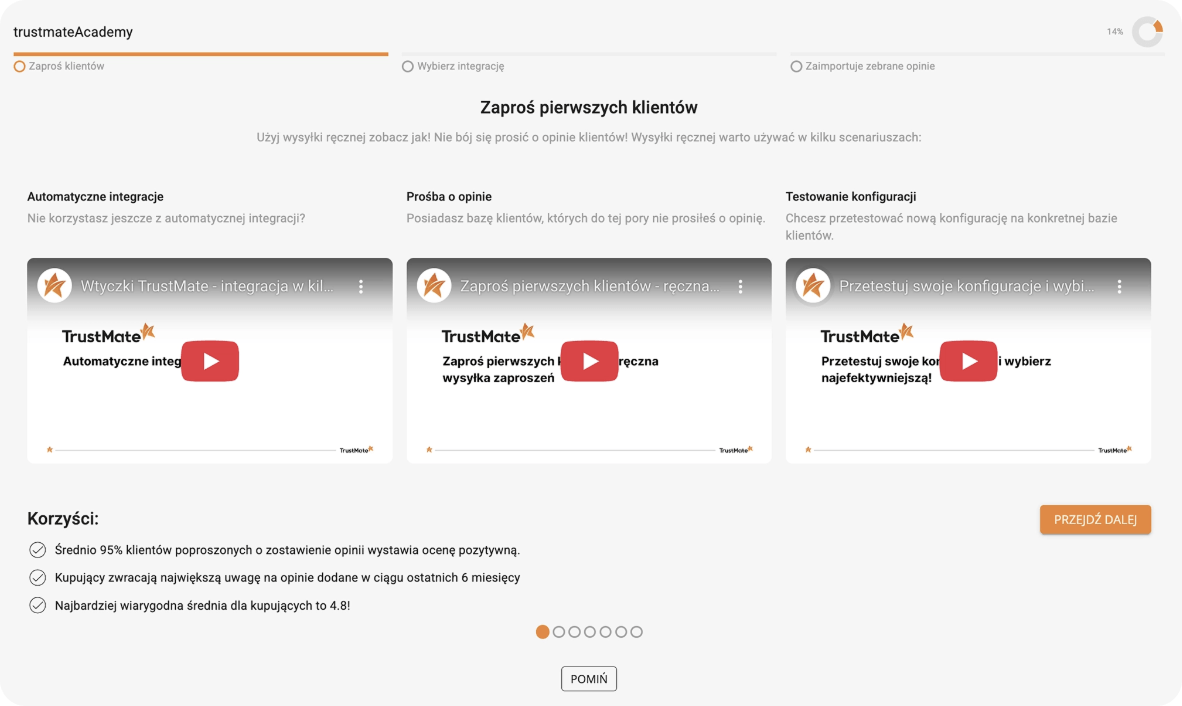Click the POMIŃ skip button

click(589, 679)
